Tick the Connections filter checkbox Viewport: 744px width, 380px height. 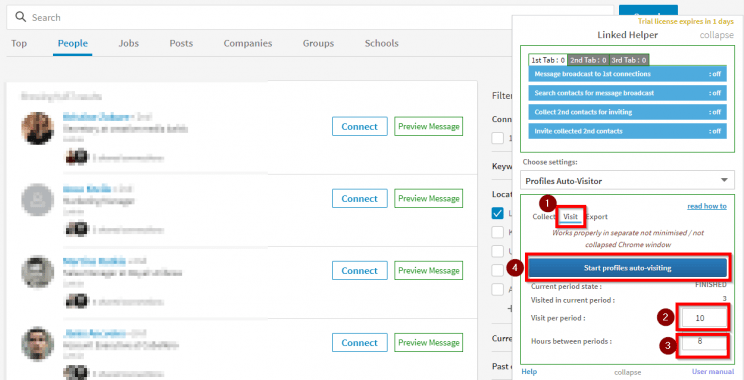pyautogui.click(x=498, y=139)
